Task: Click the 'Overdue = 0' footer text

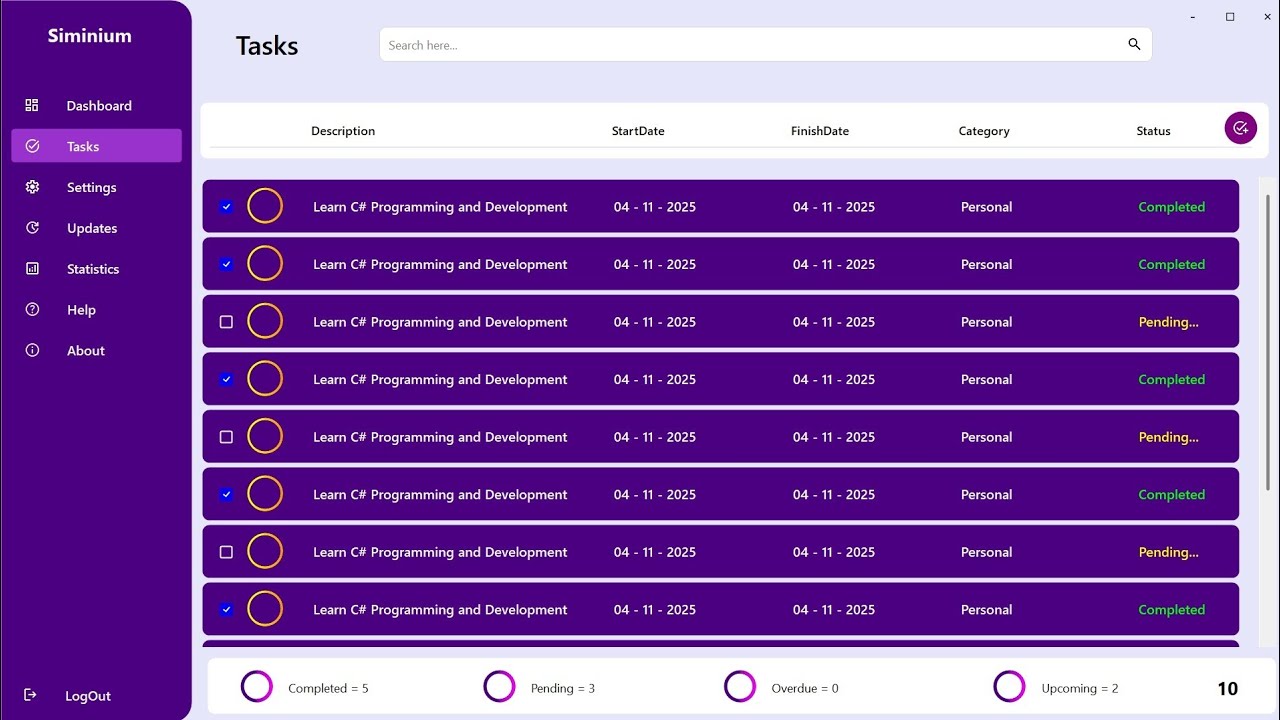Action: [x=805, y=688]
